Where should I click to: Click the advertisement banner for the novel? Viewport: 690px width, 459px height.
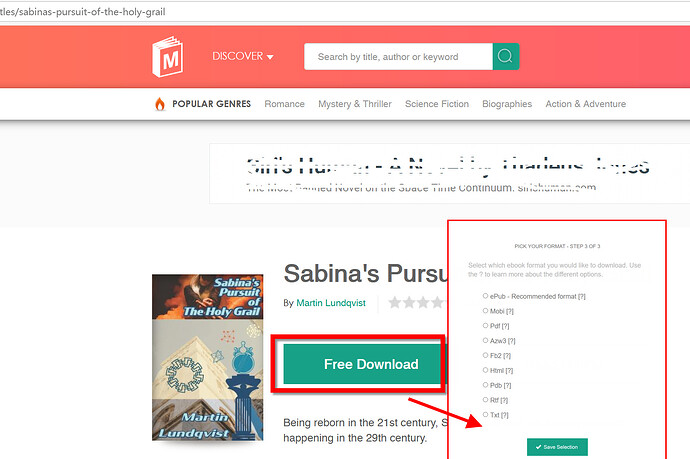pyautogui.click(x=449, y=173)
